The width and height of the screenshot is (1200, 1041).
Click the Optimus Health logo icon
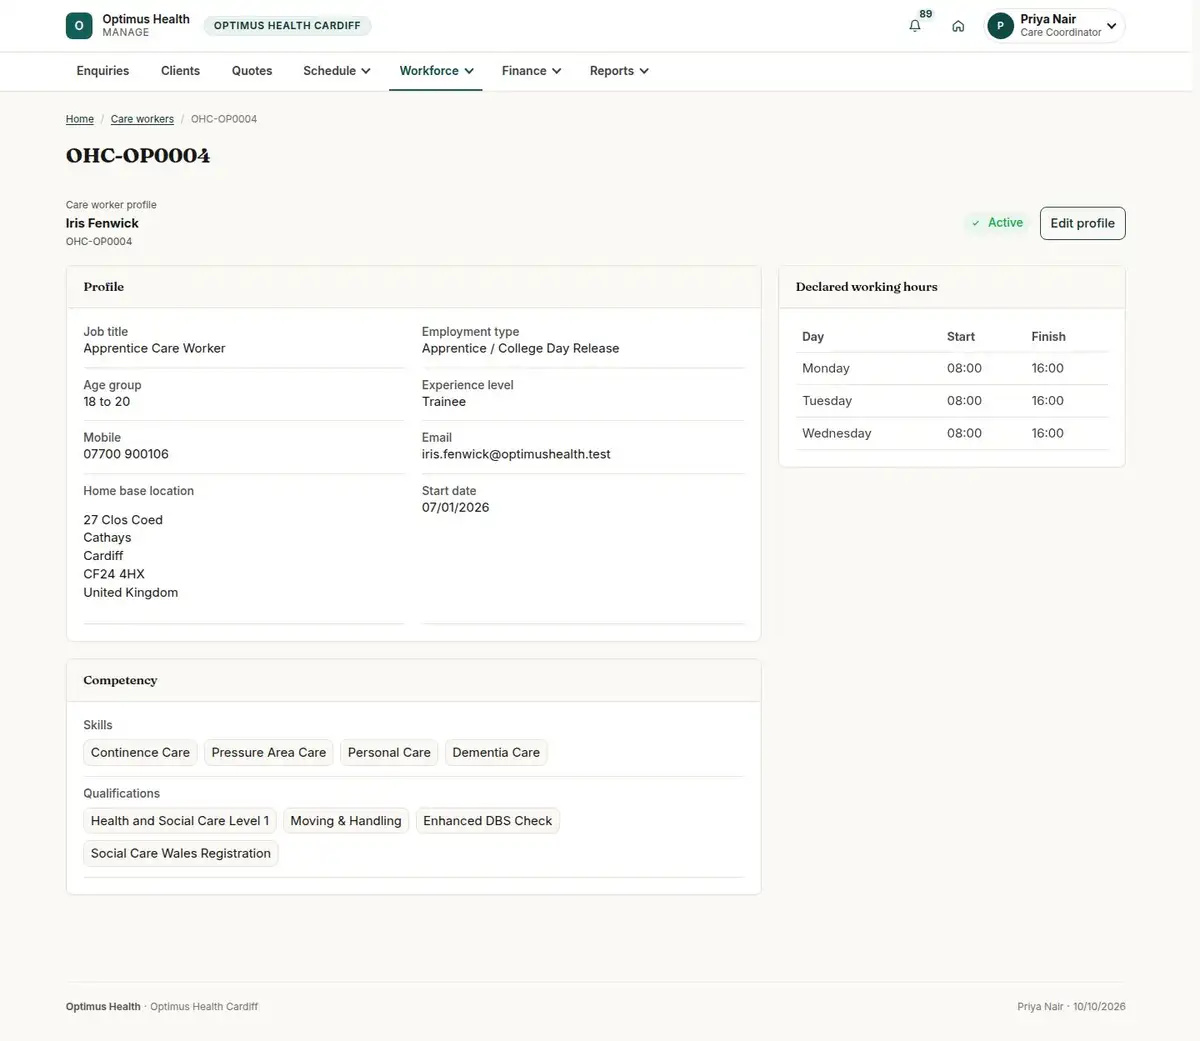pyautogui.click(x=79, y=26)
